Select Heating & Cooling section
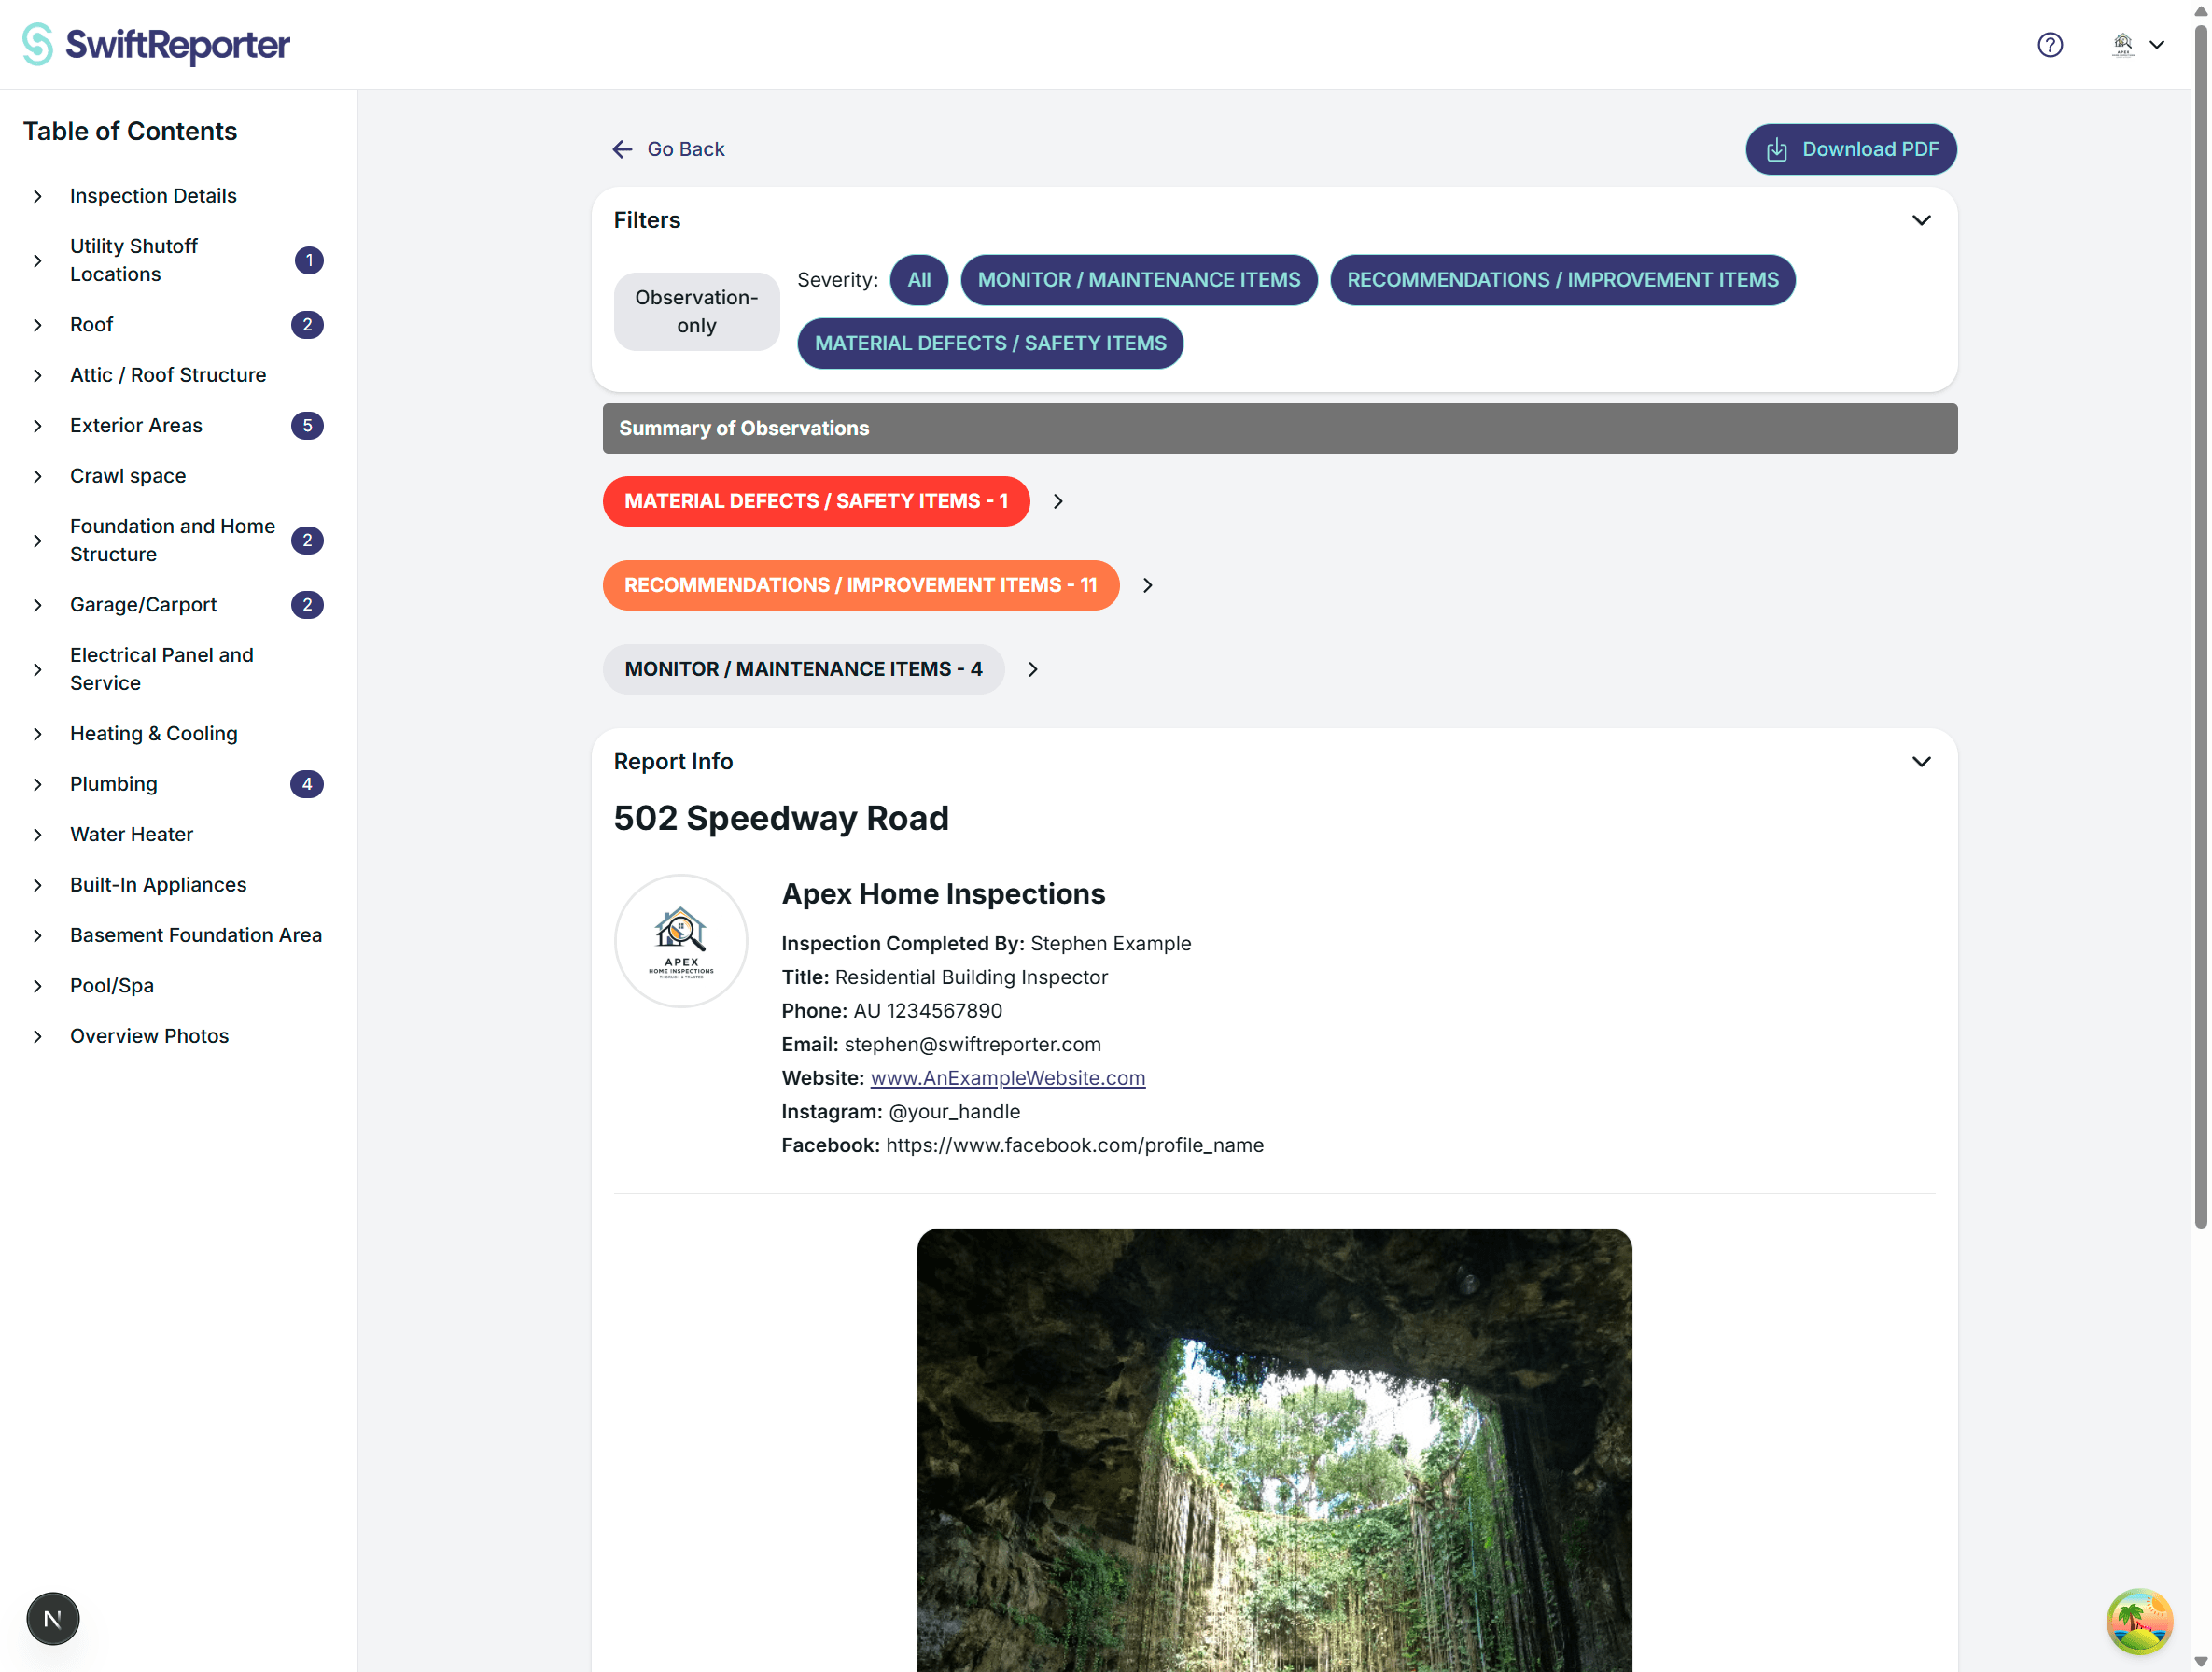The image size is (2212, 1672). point(154,734)
